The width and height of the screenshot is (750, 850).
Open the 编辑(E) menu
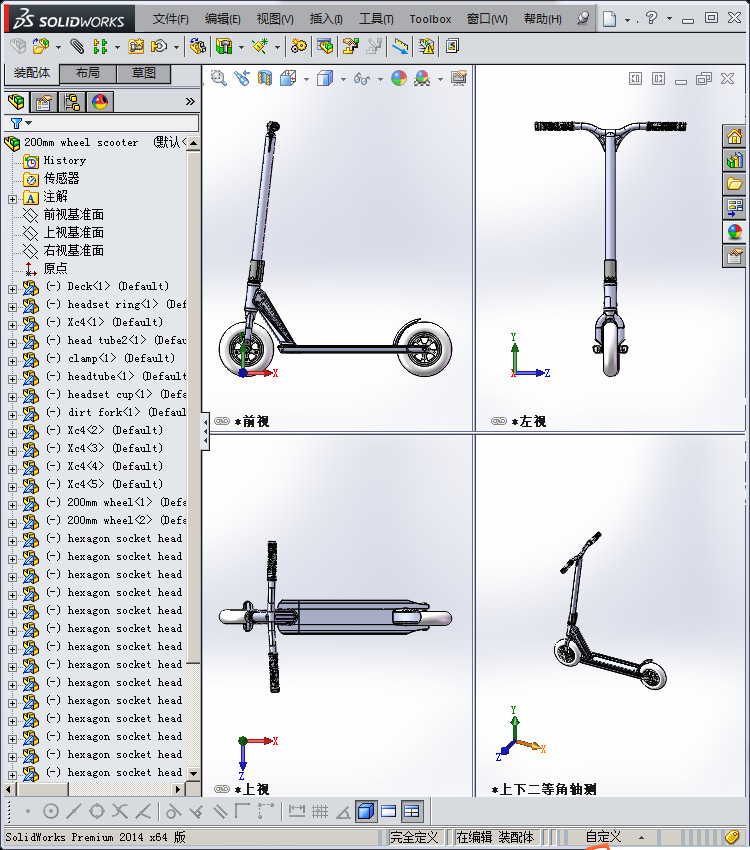coord(223,19)
